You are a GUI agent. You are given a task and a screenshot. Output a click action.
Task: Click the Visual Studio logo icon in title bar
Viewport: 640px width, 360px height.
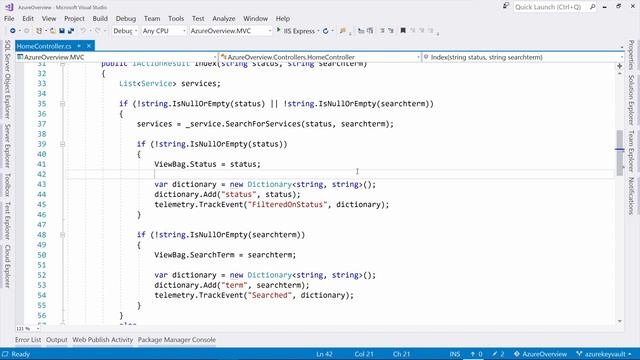click(9, 7)
